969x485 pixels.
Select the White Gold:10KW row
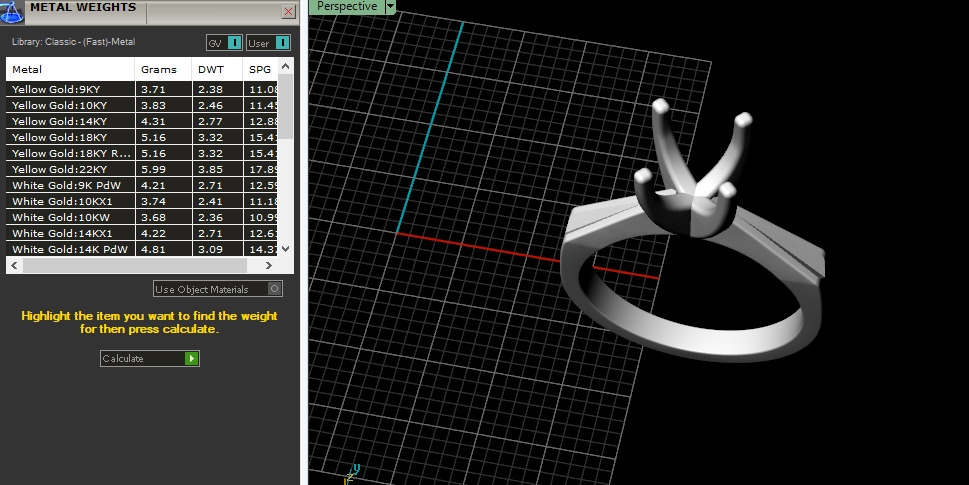142,217
